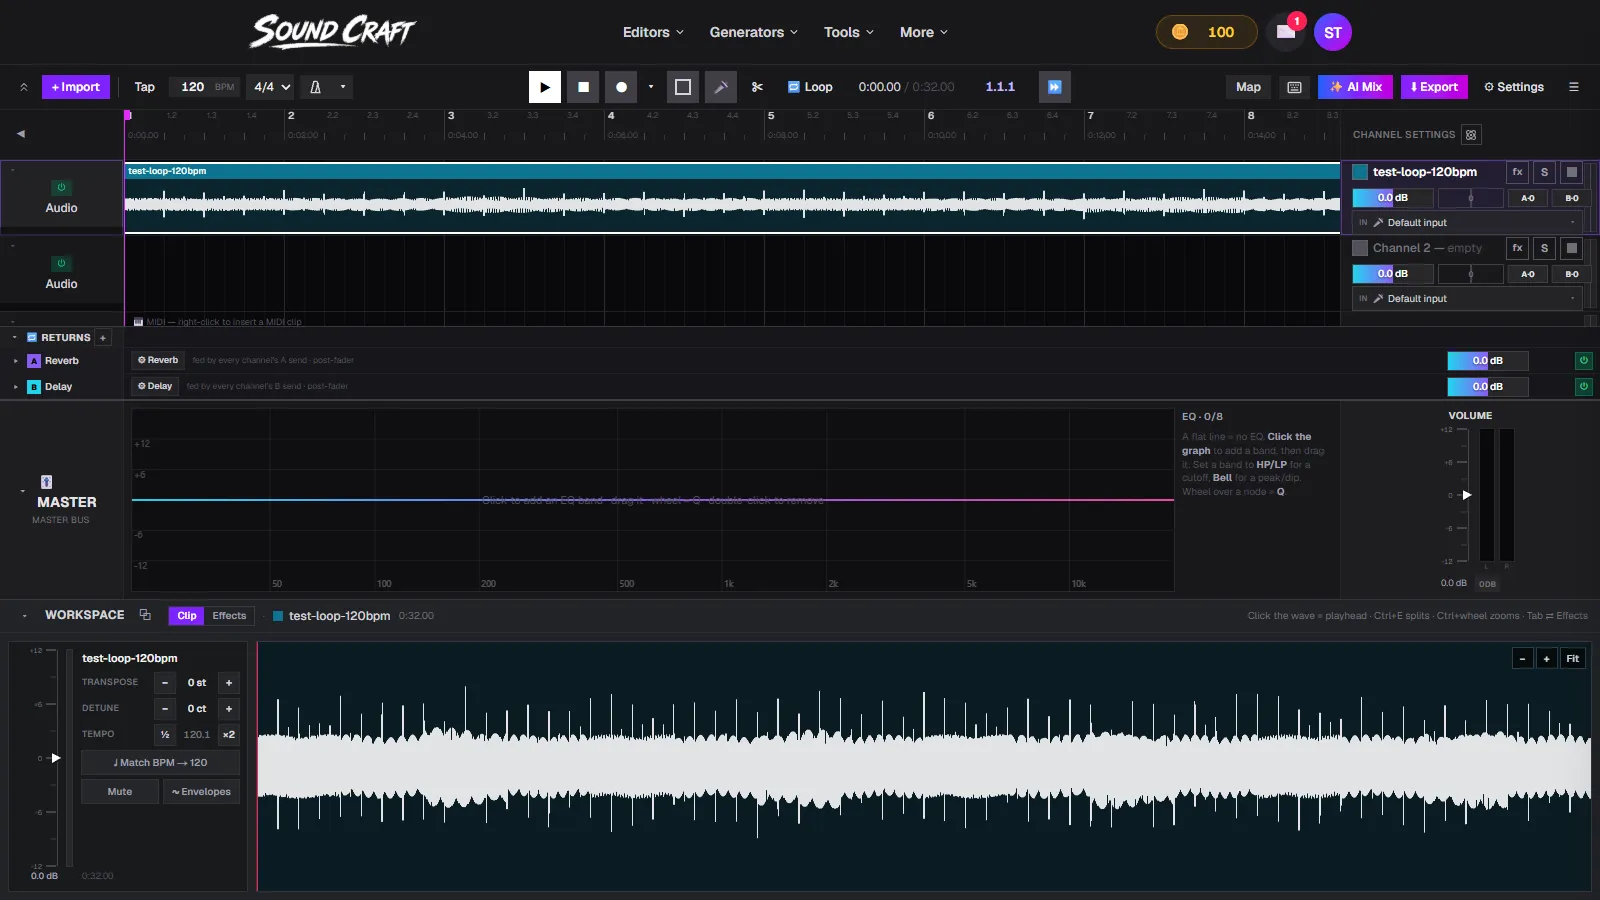Adjust the test-loop-120bpm channel volume slider

1392,198
